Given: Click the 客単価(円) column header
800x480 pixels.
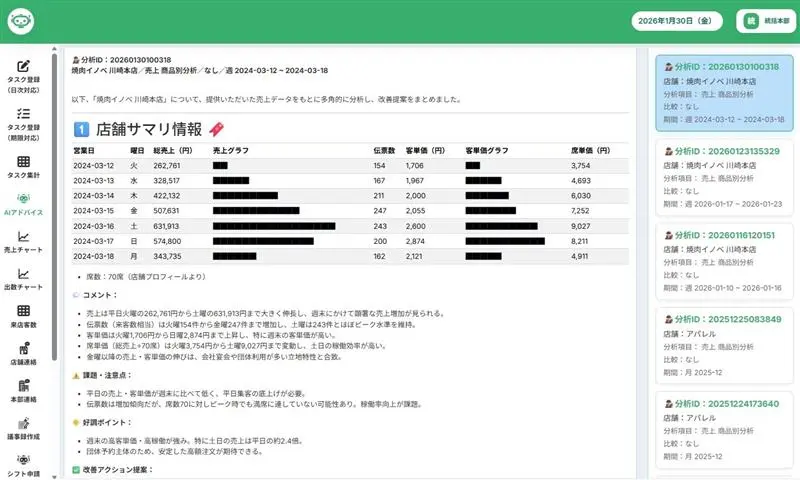Looking at the screenshot, I should coord(426,150).
